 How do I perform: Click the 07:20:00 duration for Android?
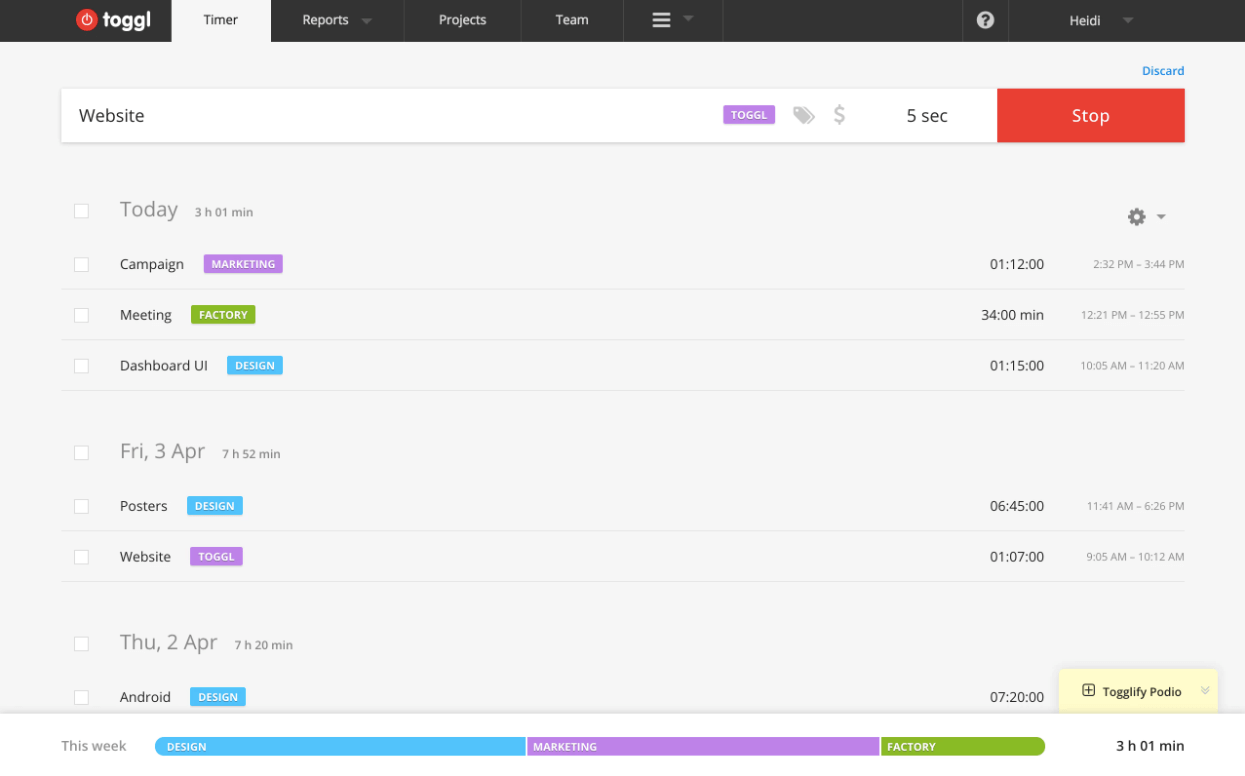click(x=1017, y=697)
